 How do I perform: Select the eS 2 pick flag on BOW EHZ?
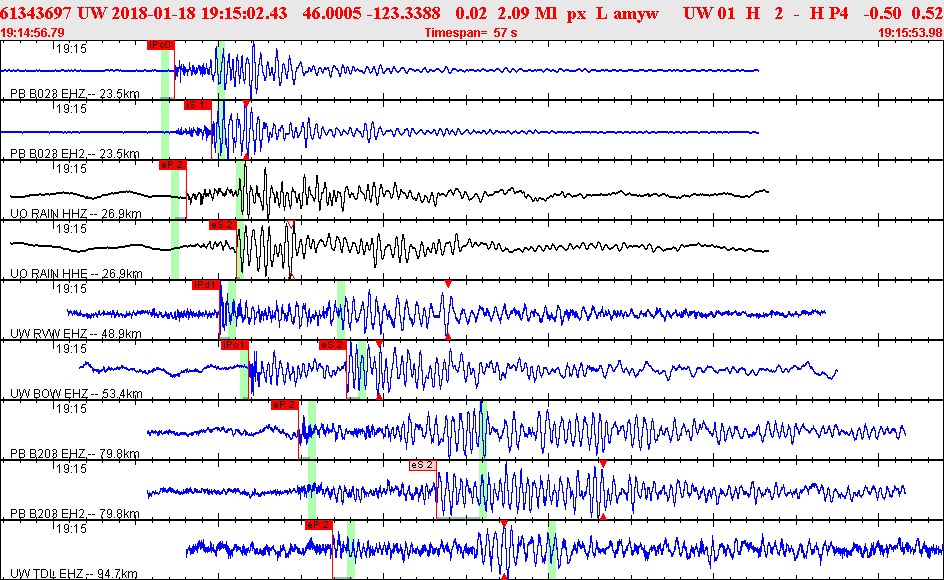coord(332,345)
